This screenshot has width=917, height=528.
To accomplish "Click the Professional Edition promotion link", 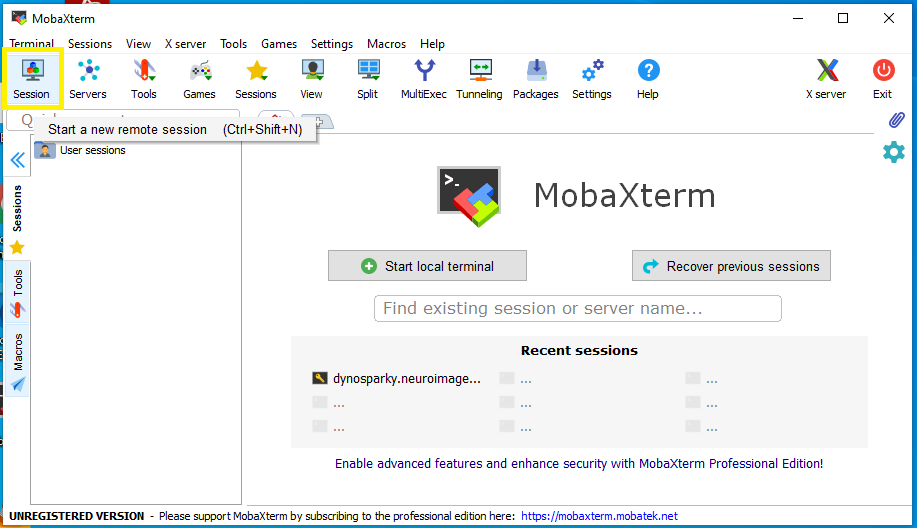I will point(579,464).
